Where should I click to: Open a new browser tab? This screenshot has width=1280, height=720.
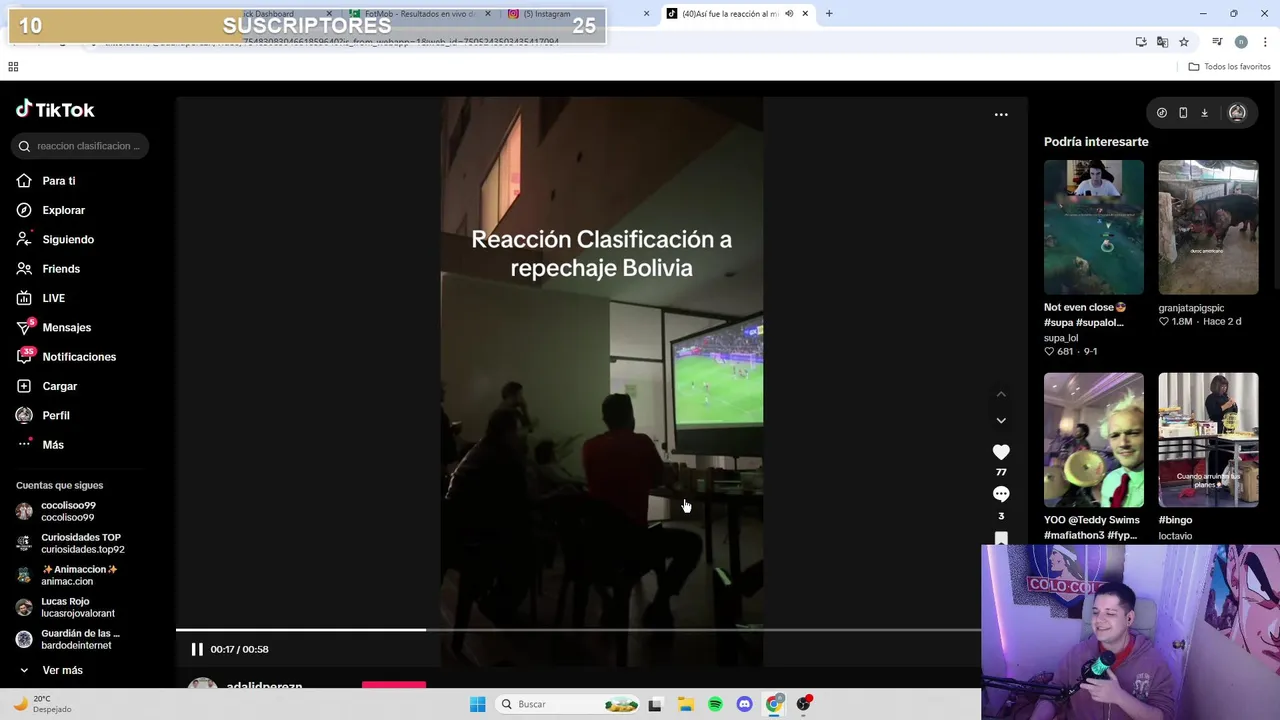tap(829, 14)
